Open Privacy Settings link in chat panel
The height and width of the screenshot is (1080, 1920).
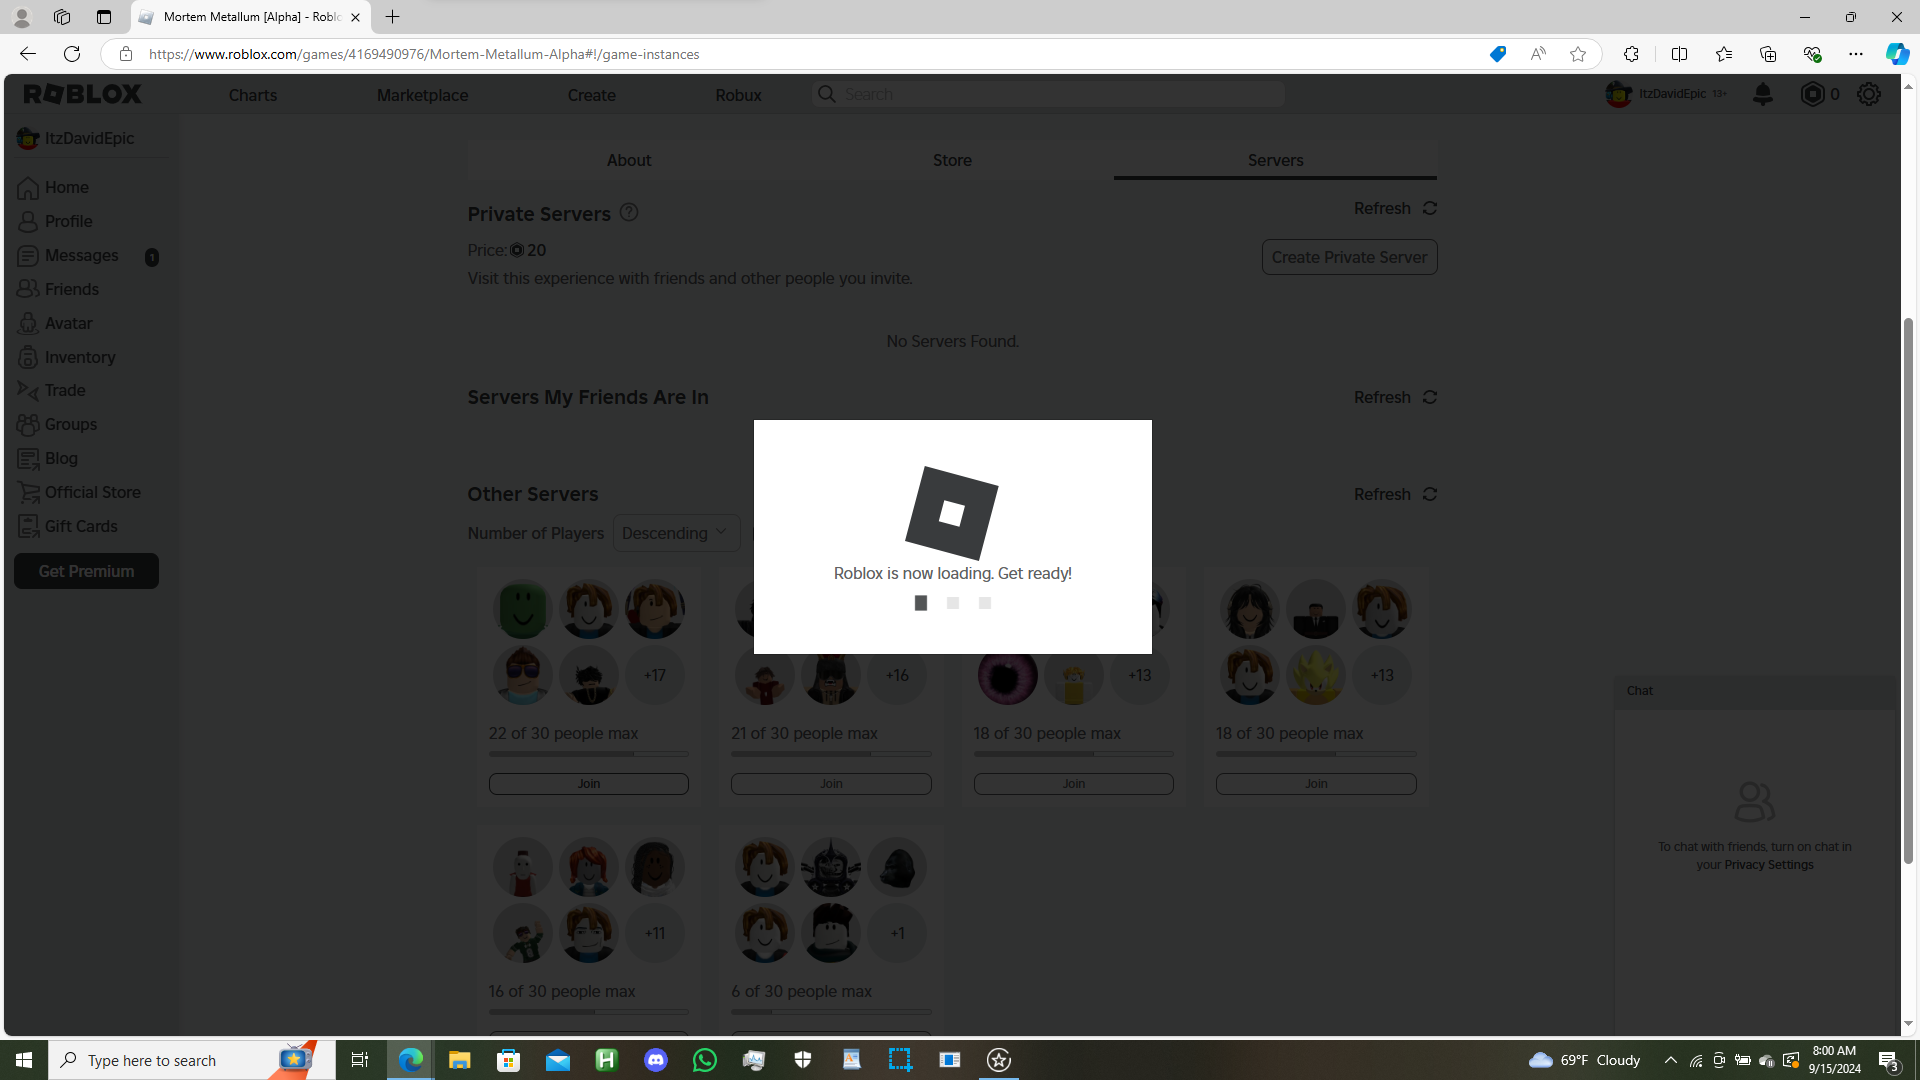1768,865
